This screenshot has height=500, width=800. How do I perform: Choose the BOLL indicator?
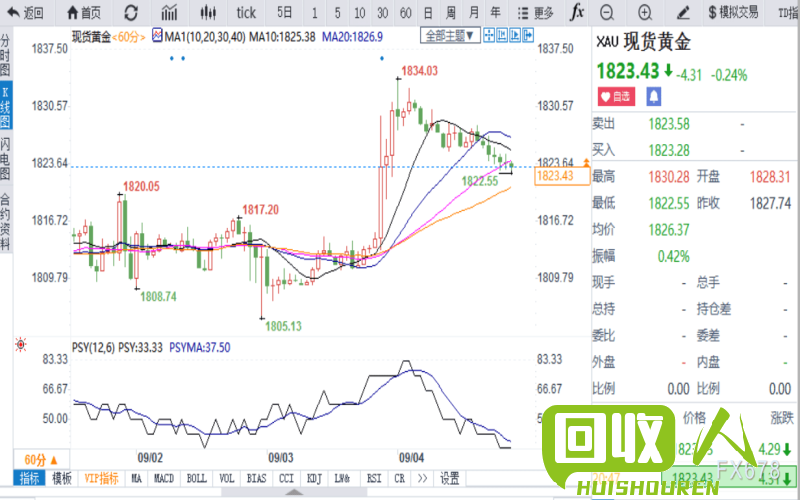(x=196, y=479)
